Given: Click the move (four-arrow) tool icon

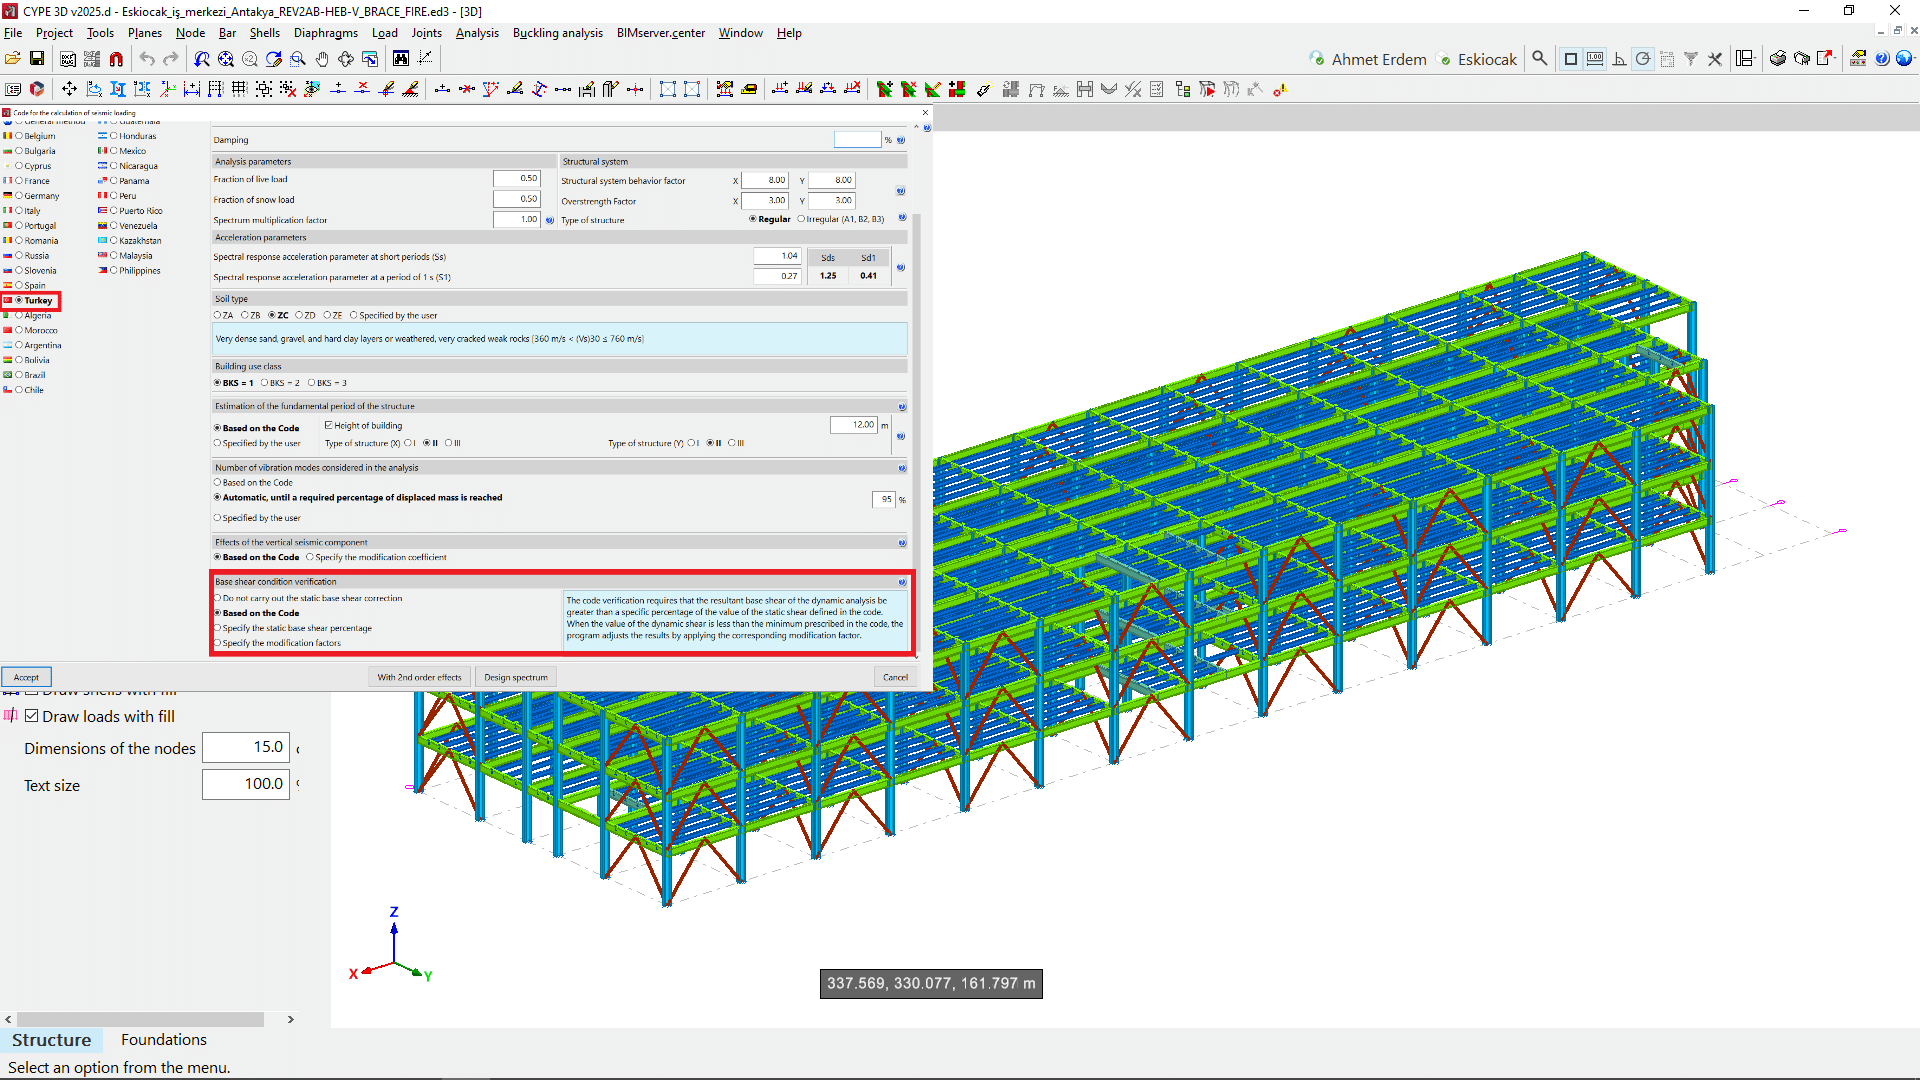Looking at the screenshot, I should pyautogui.click(x=69, y=89).
